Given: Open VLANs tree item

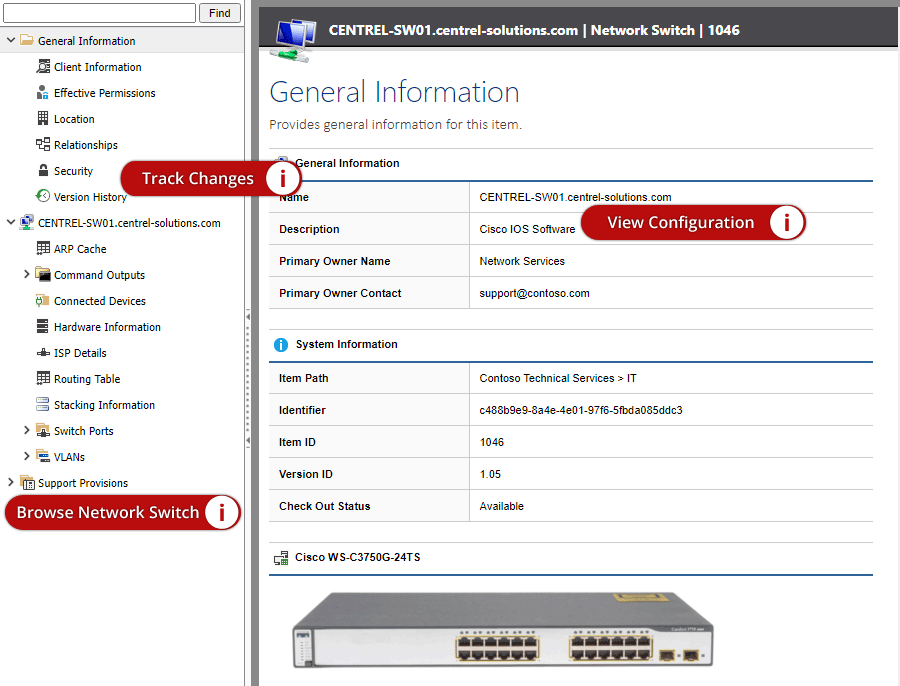Looking at the screenshot, I should coord(69,457).
